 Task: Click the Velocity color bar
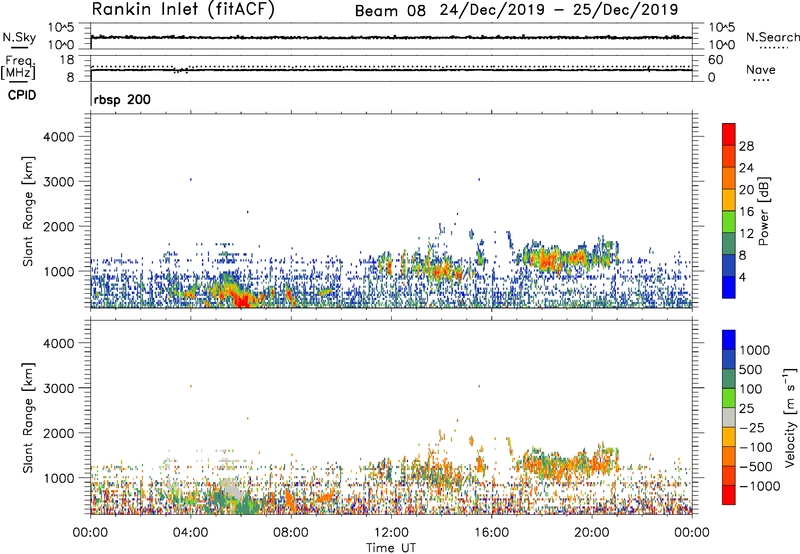point(729,417)
